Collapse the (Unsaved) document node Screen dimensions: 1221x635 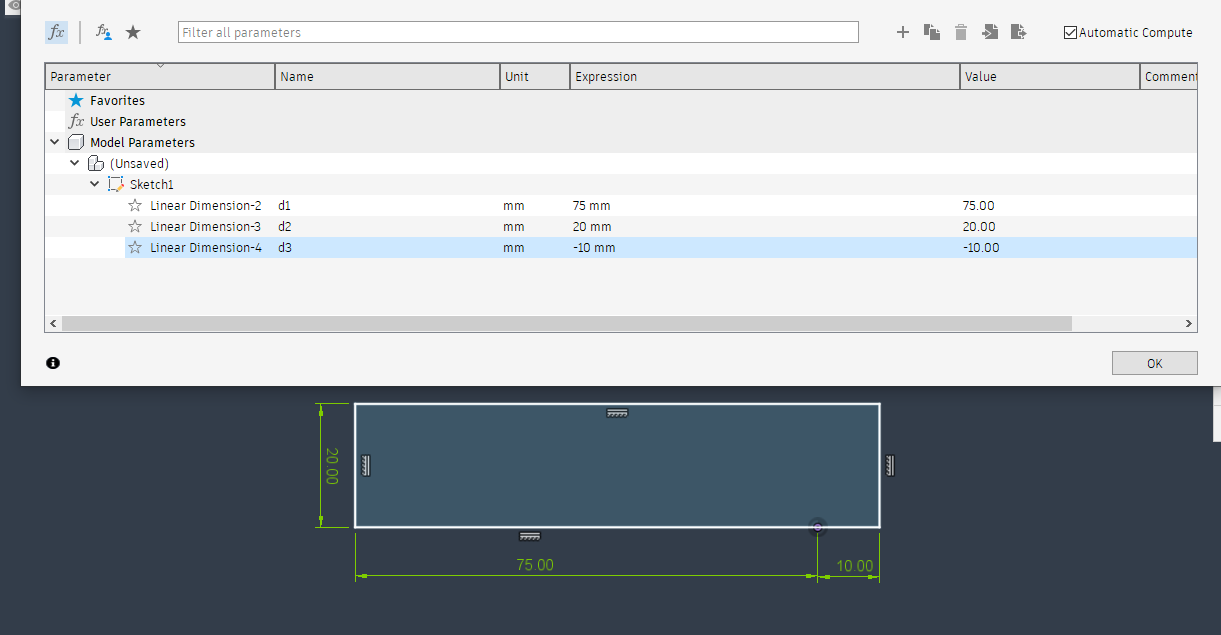point(74,162)
